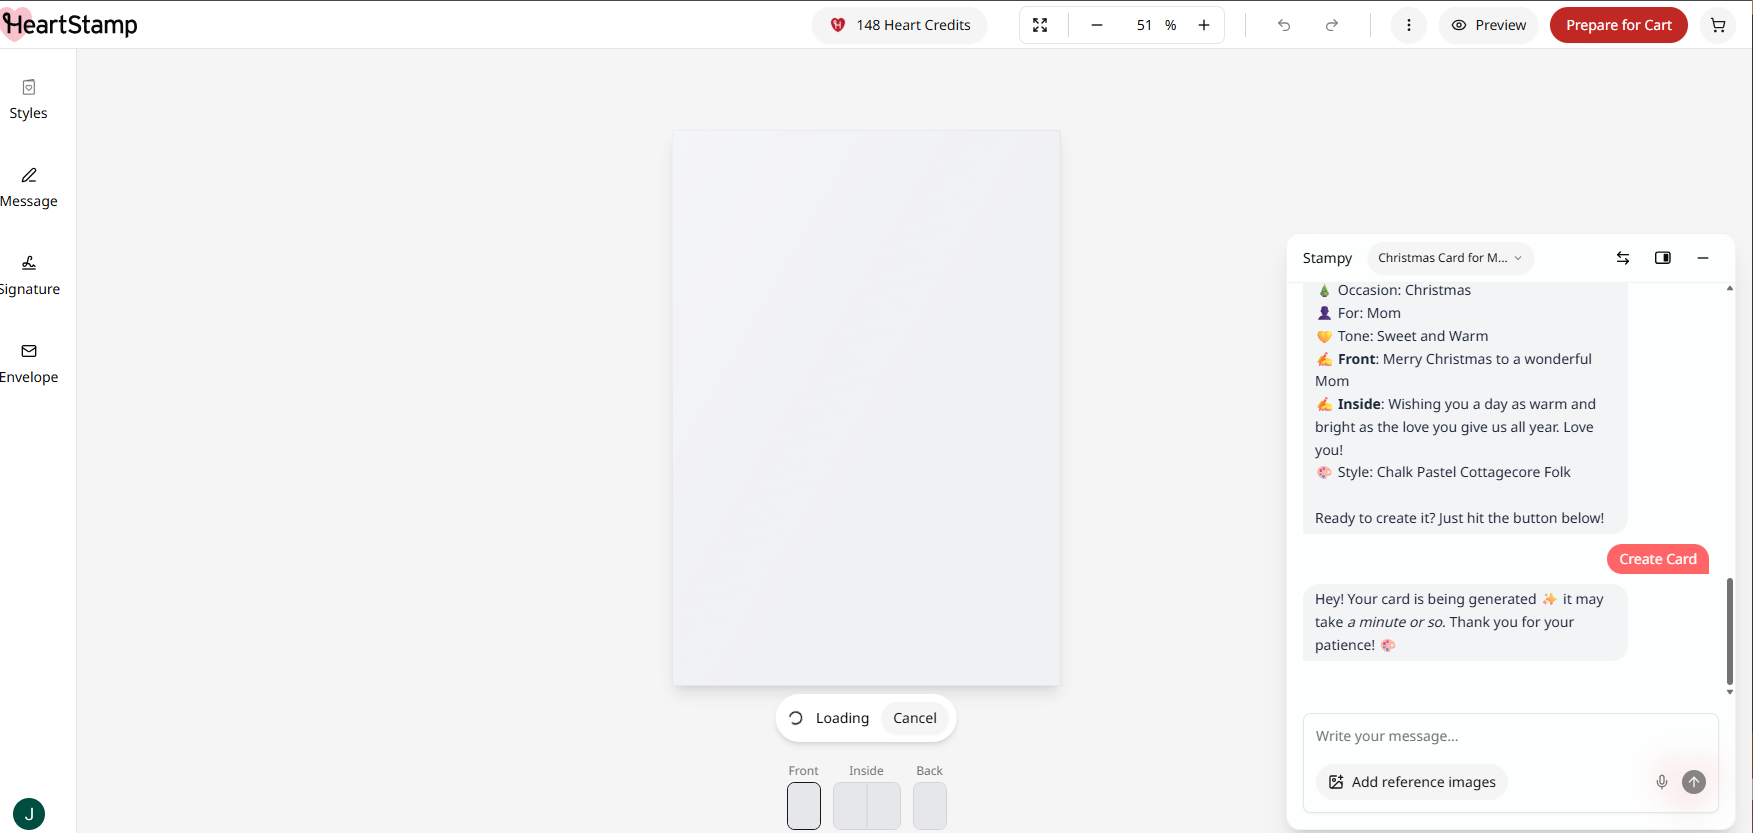Click Prepare for Cart
The height and width of the screenshot is (833, 1753).
coord(1619,25)
